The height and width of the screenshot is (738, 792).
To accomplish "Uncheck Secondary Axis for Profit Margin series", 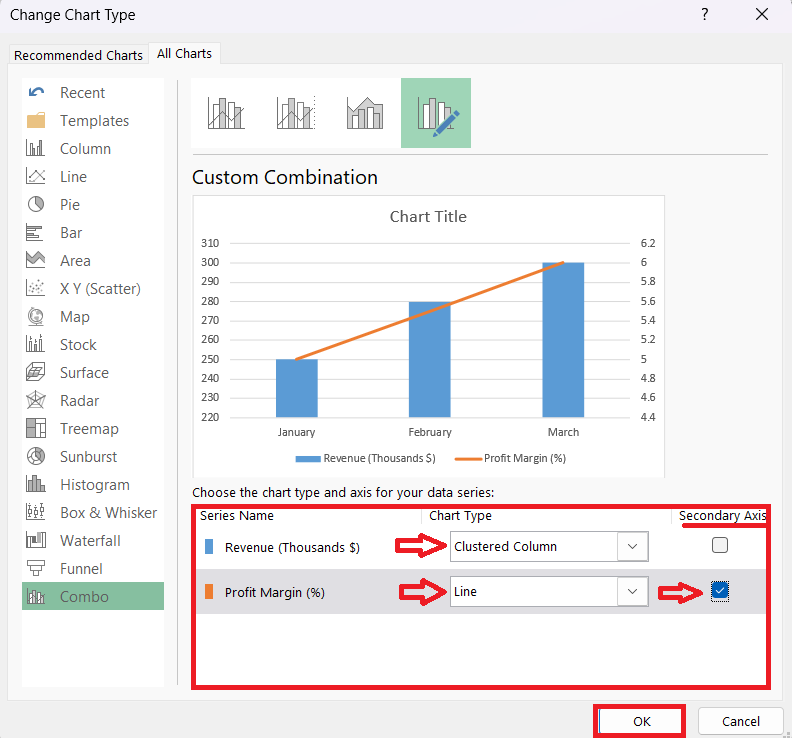I will (x=719, y=591).
